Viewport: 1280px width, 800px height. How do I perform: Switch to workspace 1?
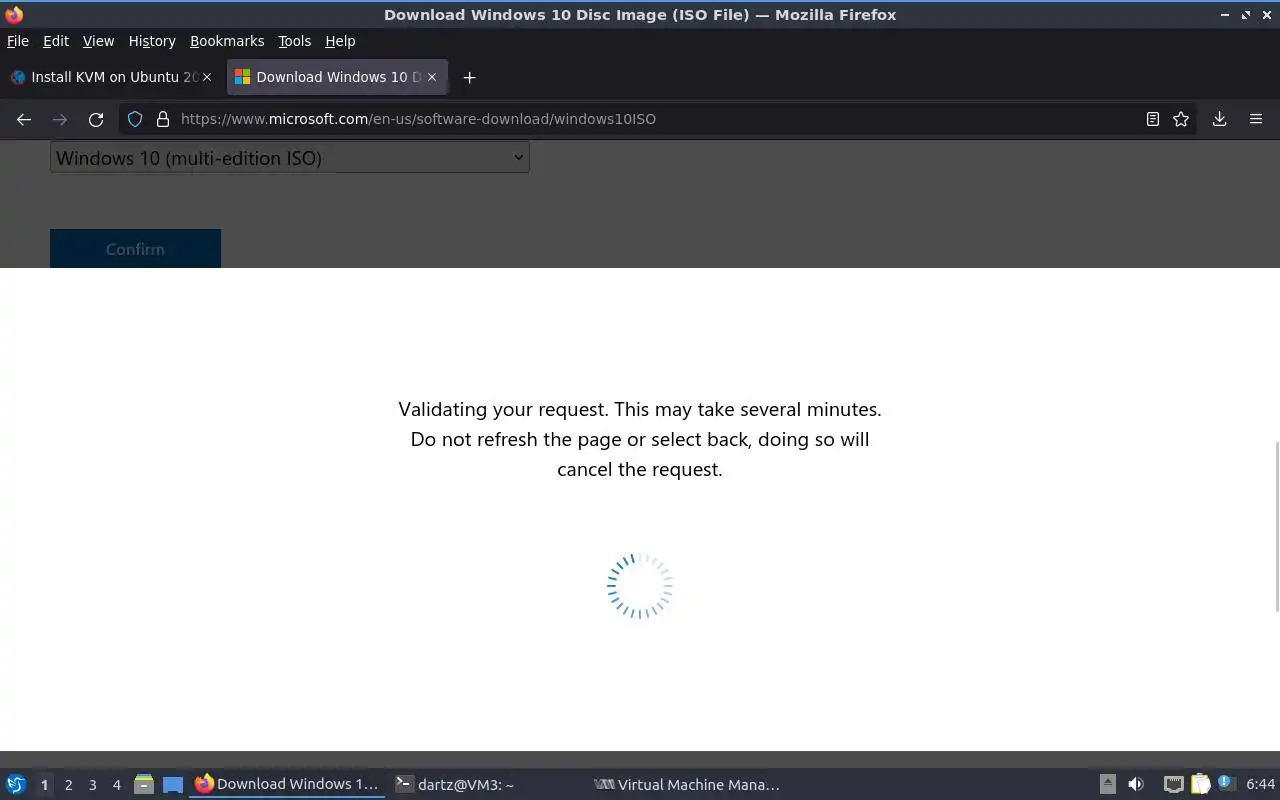click(x=44, y=785)
